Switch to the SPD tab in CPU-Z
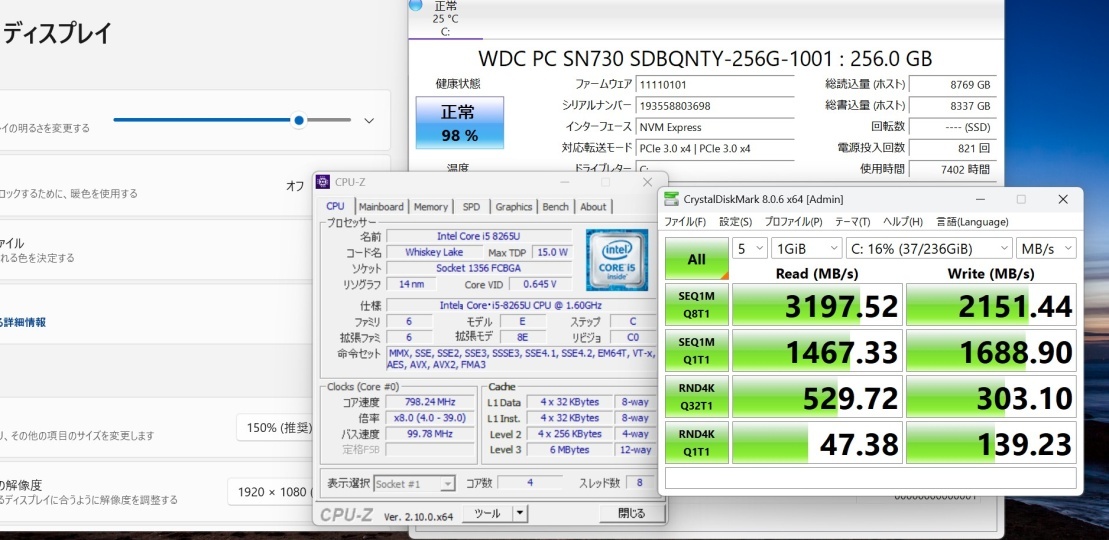 pos(471,207)
